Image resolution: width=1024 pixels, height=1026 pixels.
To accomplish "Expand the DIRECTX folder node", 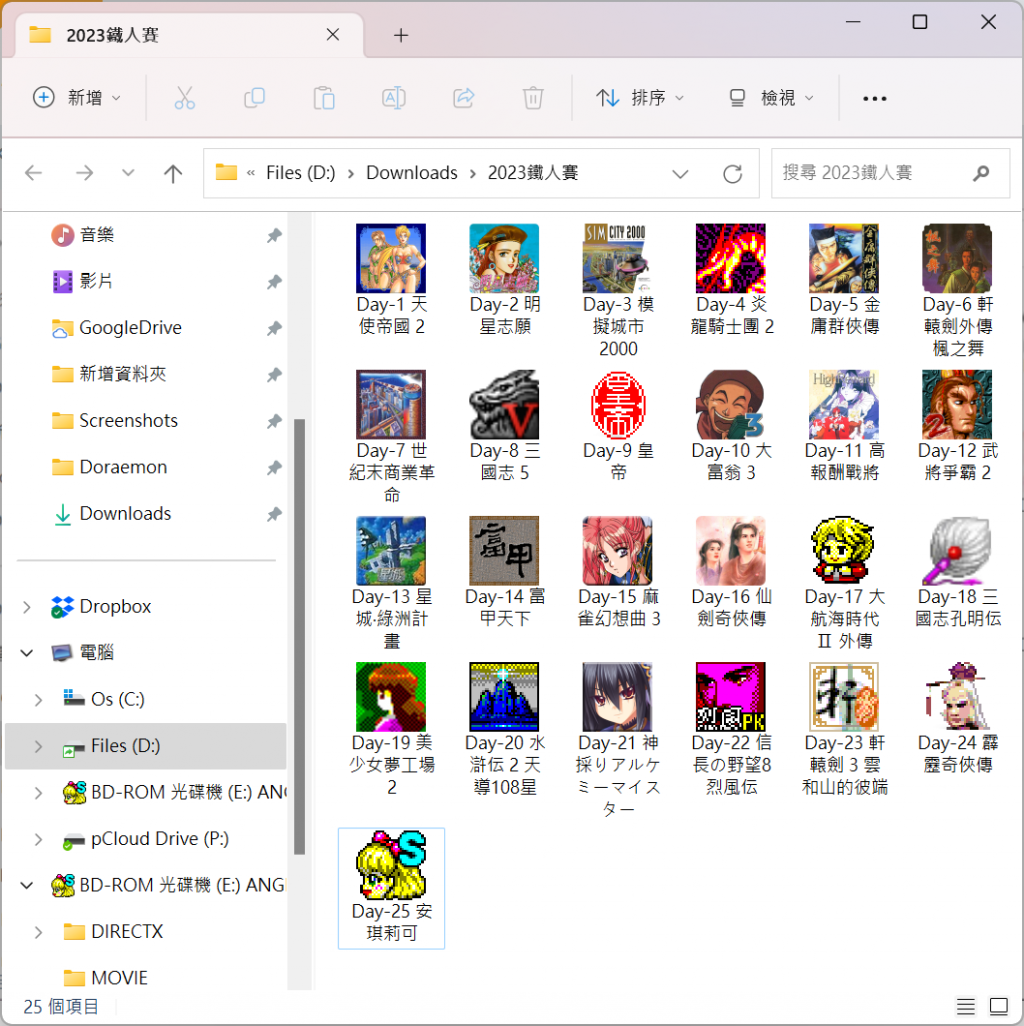I will tap(39, 932).
